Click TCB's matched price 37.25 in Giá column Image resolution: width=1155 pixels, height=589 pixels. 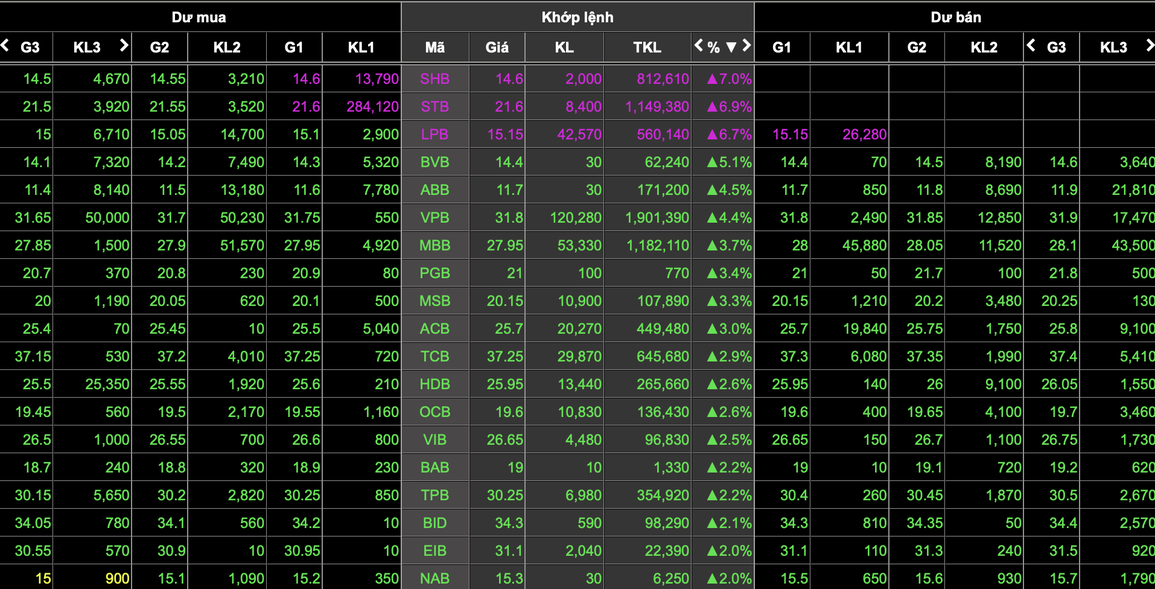(505, 356)
